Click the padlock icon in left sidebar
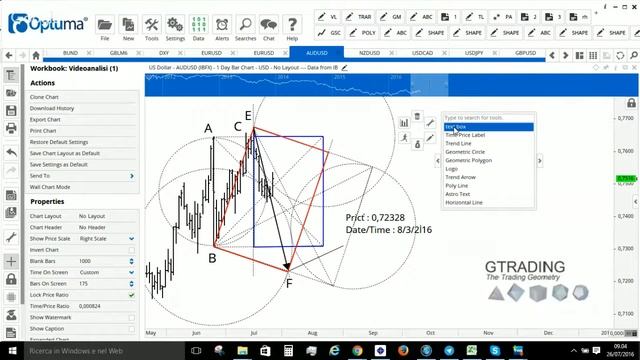The width and height of the screenshot is (640, 360). tap(11, 279)
